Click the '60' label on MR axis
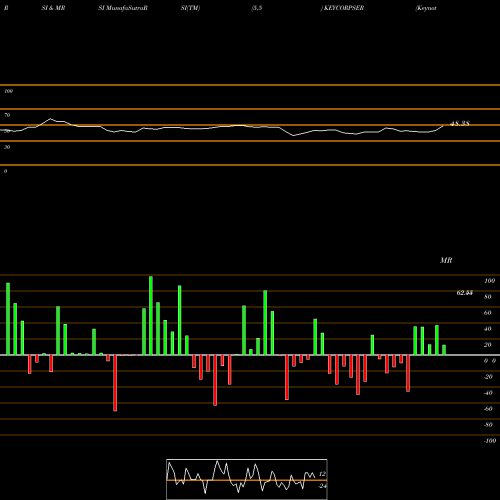 488,313
